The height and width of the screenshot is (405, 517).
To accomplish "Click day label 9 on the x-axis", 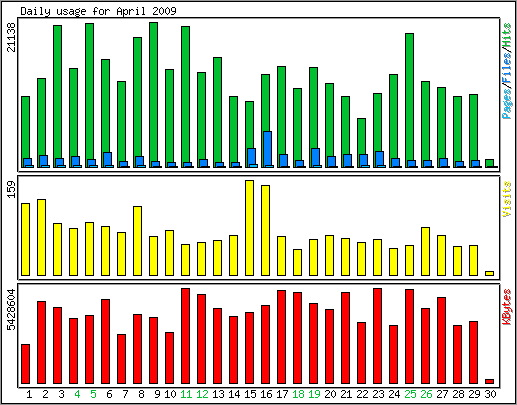I will click(157, 394).
